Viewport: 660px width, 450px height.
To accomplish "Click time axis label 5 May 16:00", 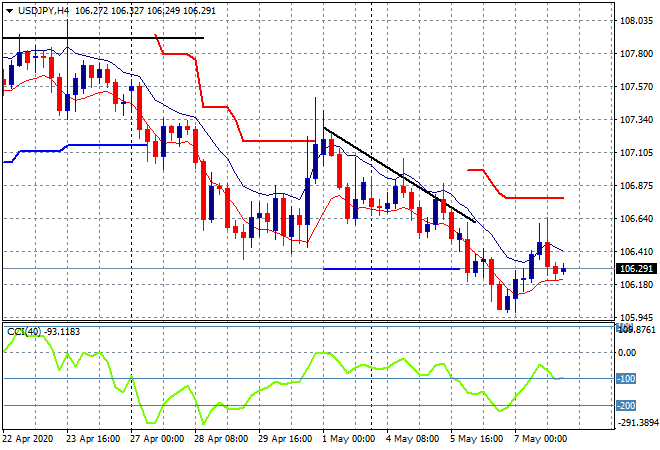I will [x=476, y=439].
